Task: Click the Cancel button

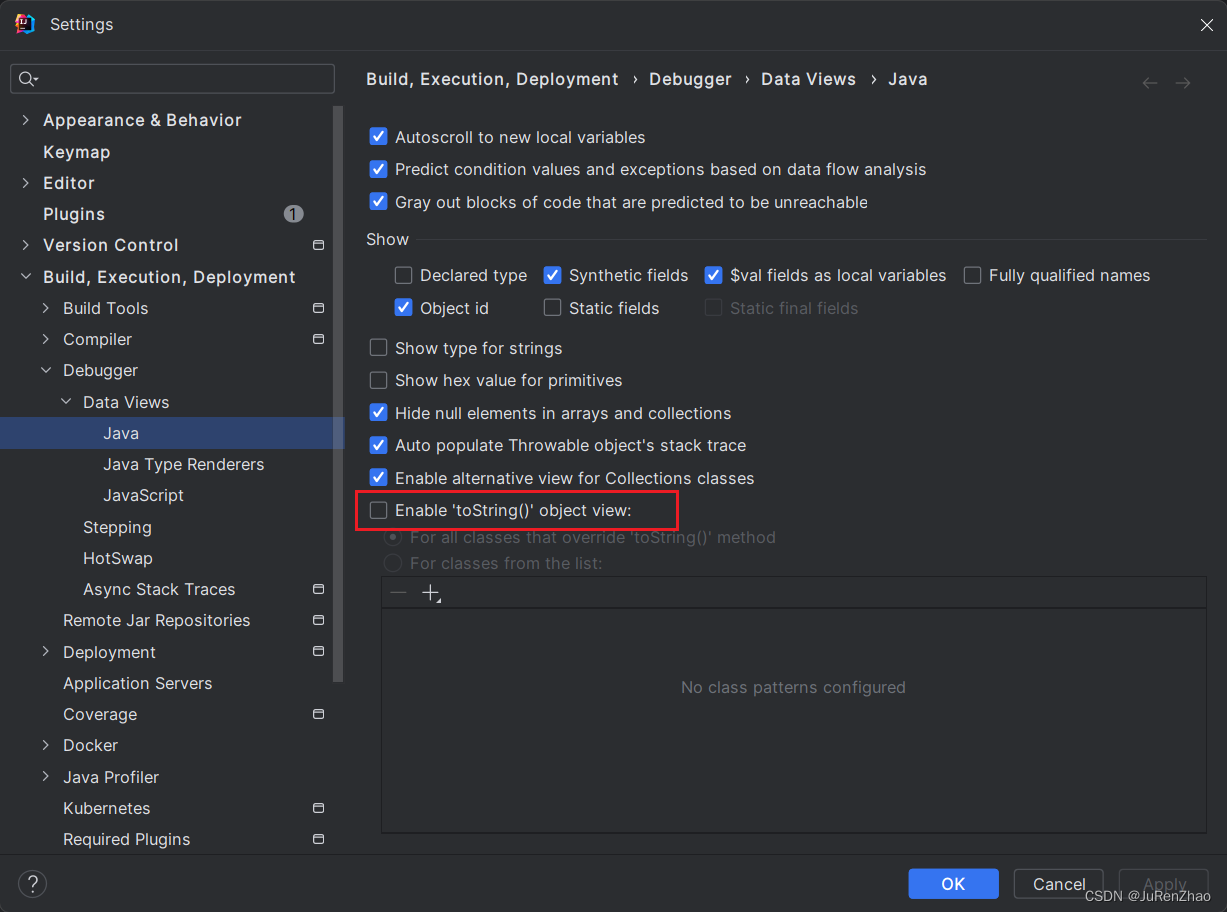Action: (x=1058, y=884)
